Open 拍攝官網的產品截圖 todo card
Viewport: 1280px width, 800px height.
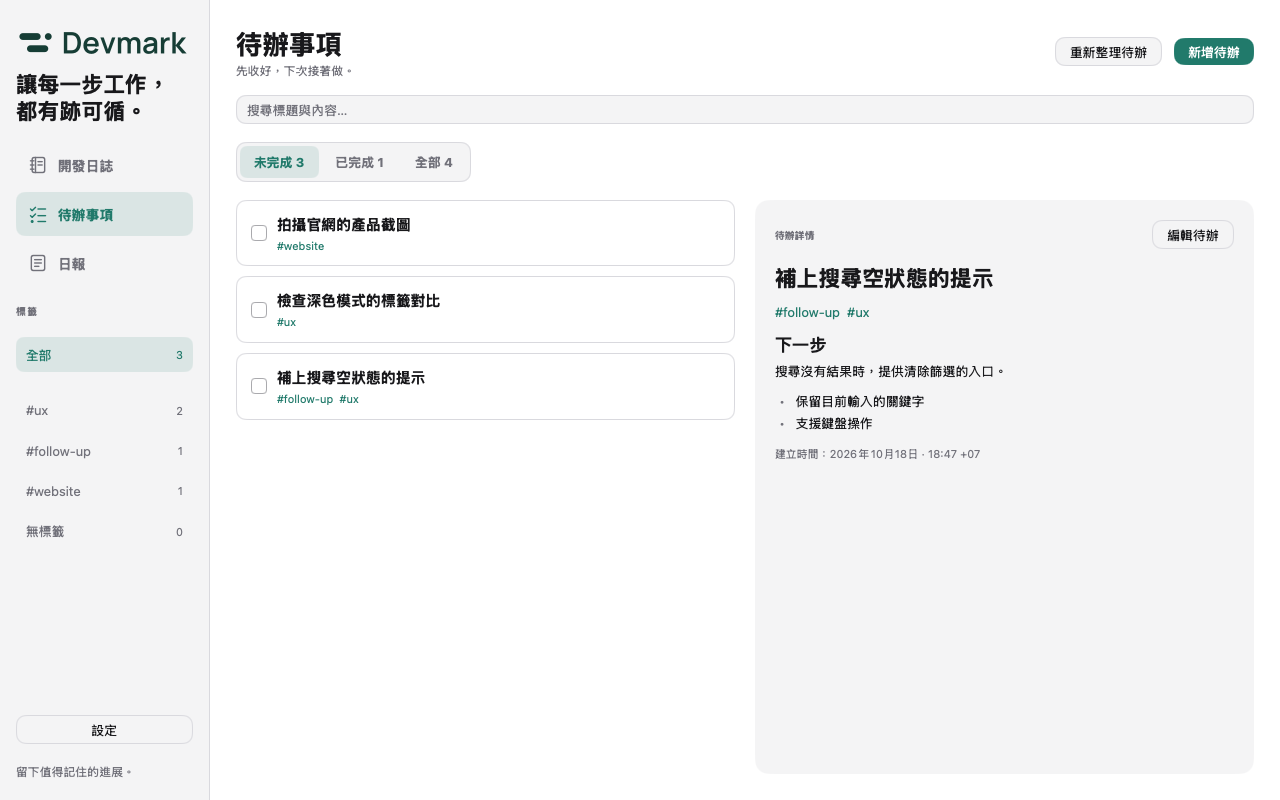(x=485, y=233)
